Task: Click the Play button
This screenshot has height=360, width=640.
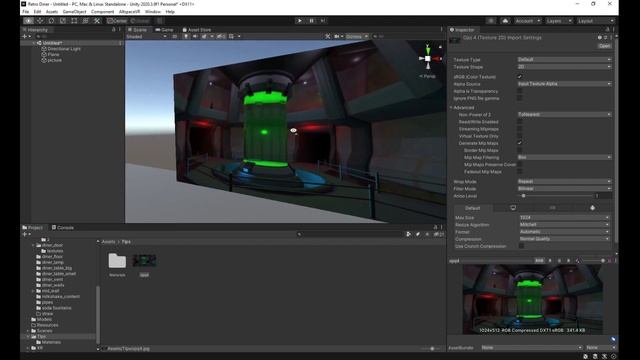Action: (x=300, y=21)
